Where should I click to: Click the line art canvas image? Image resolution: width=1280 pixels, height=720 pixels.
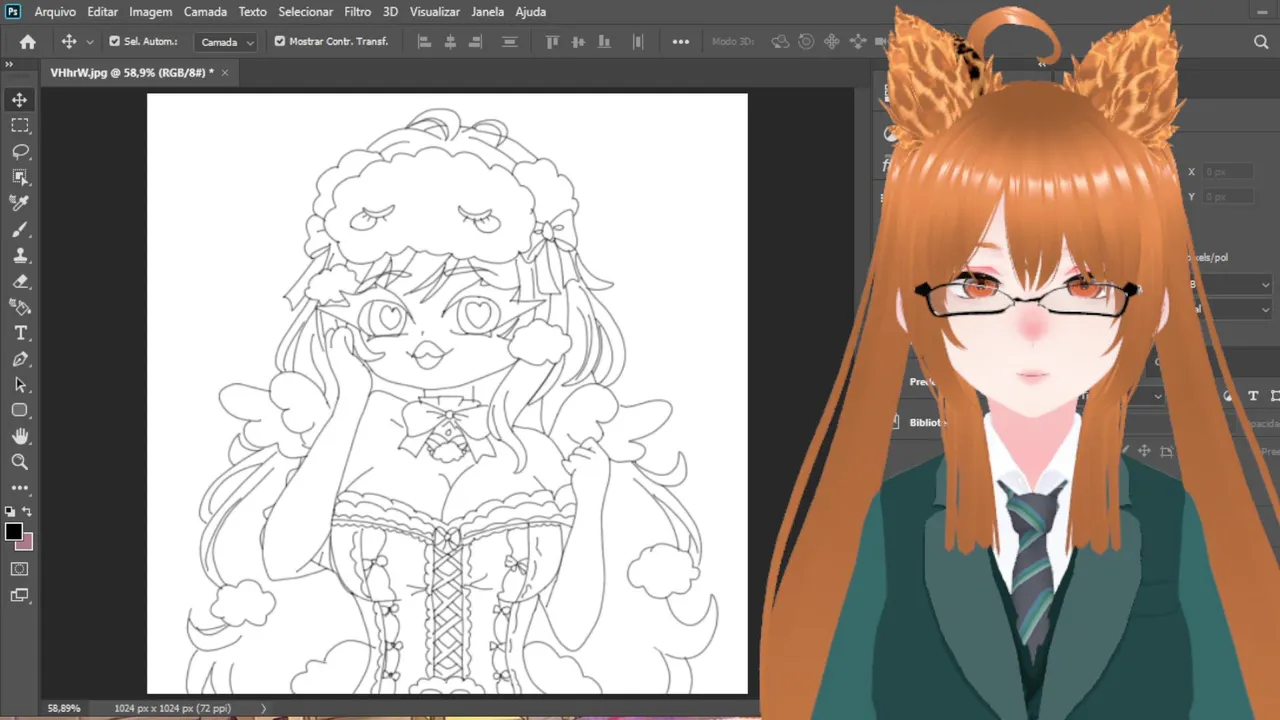point(447,394)
